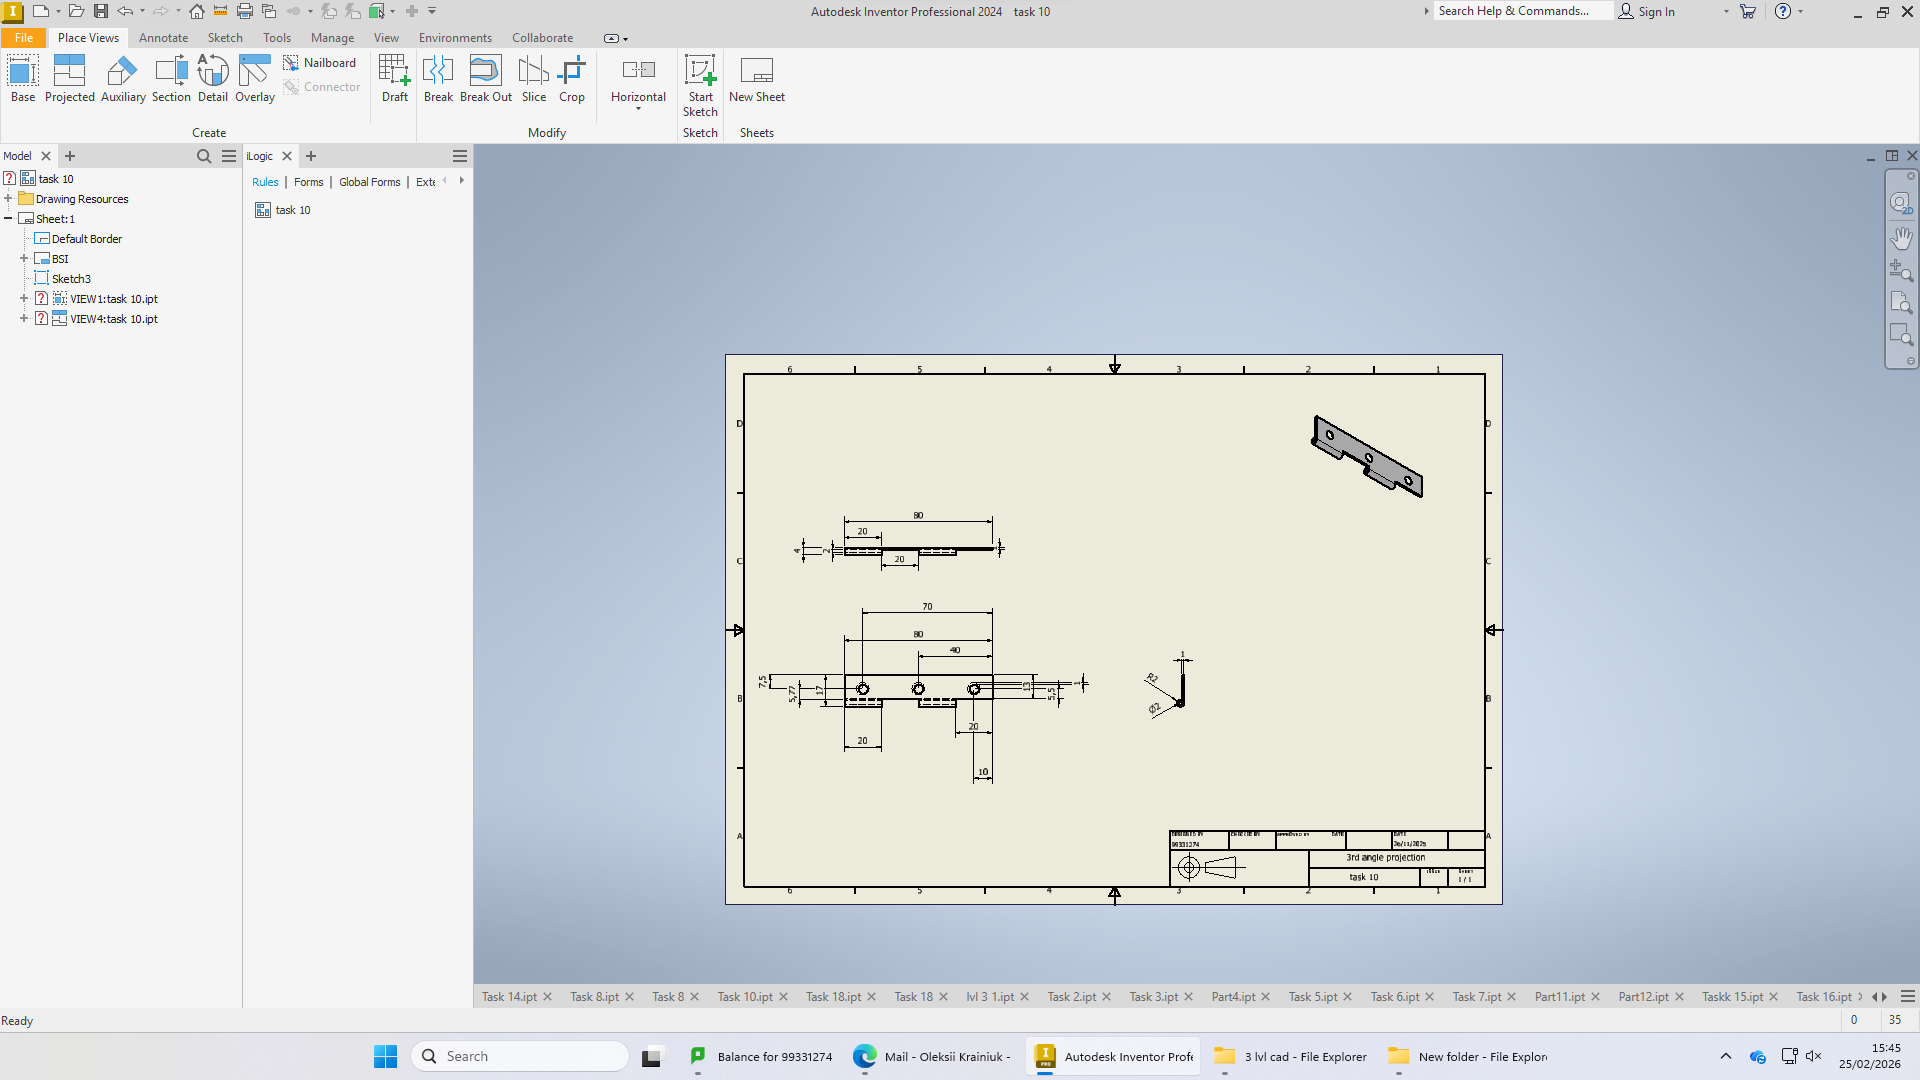Click the Undo arrow
1920x1080 pixels.
click(125, 11)
